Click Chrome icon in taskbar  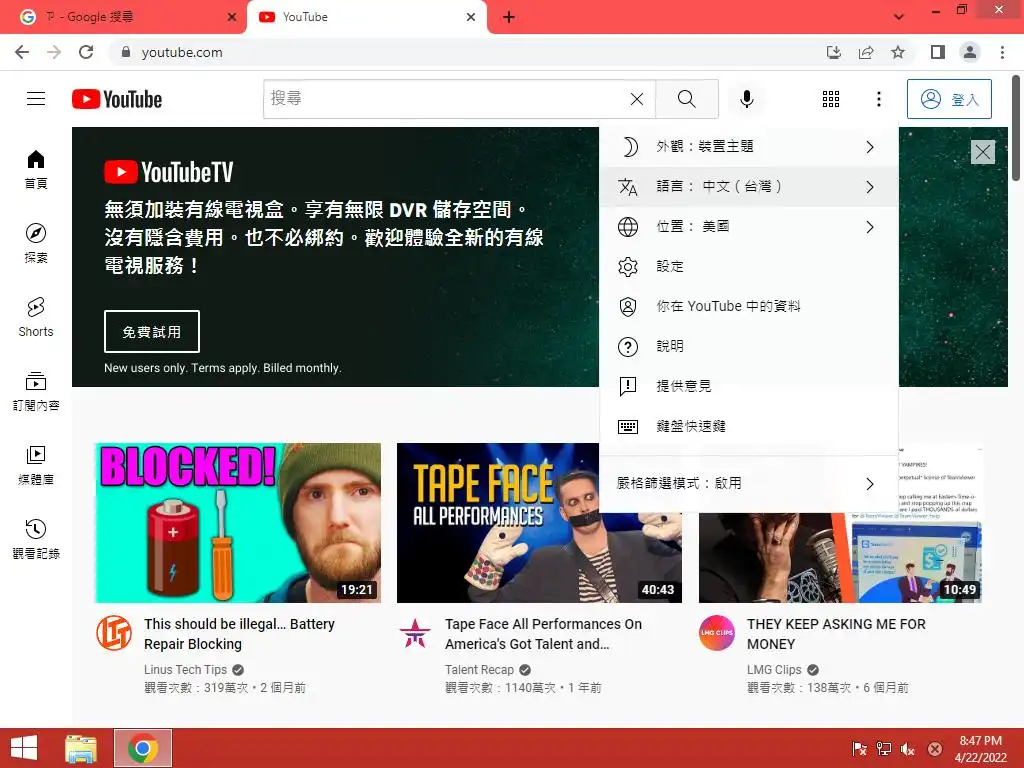point(143,748)
